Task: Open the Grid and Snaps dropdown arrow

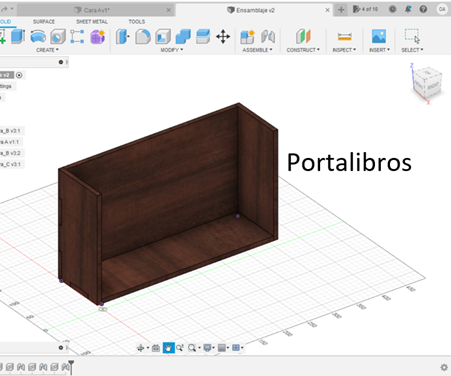Action: tap(242, 348)
